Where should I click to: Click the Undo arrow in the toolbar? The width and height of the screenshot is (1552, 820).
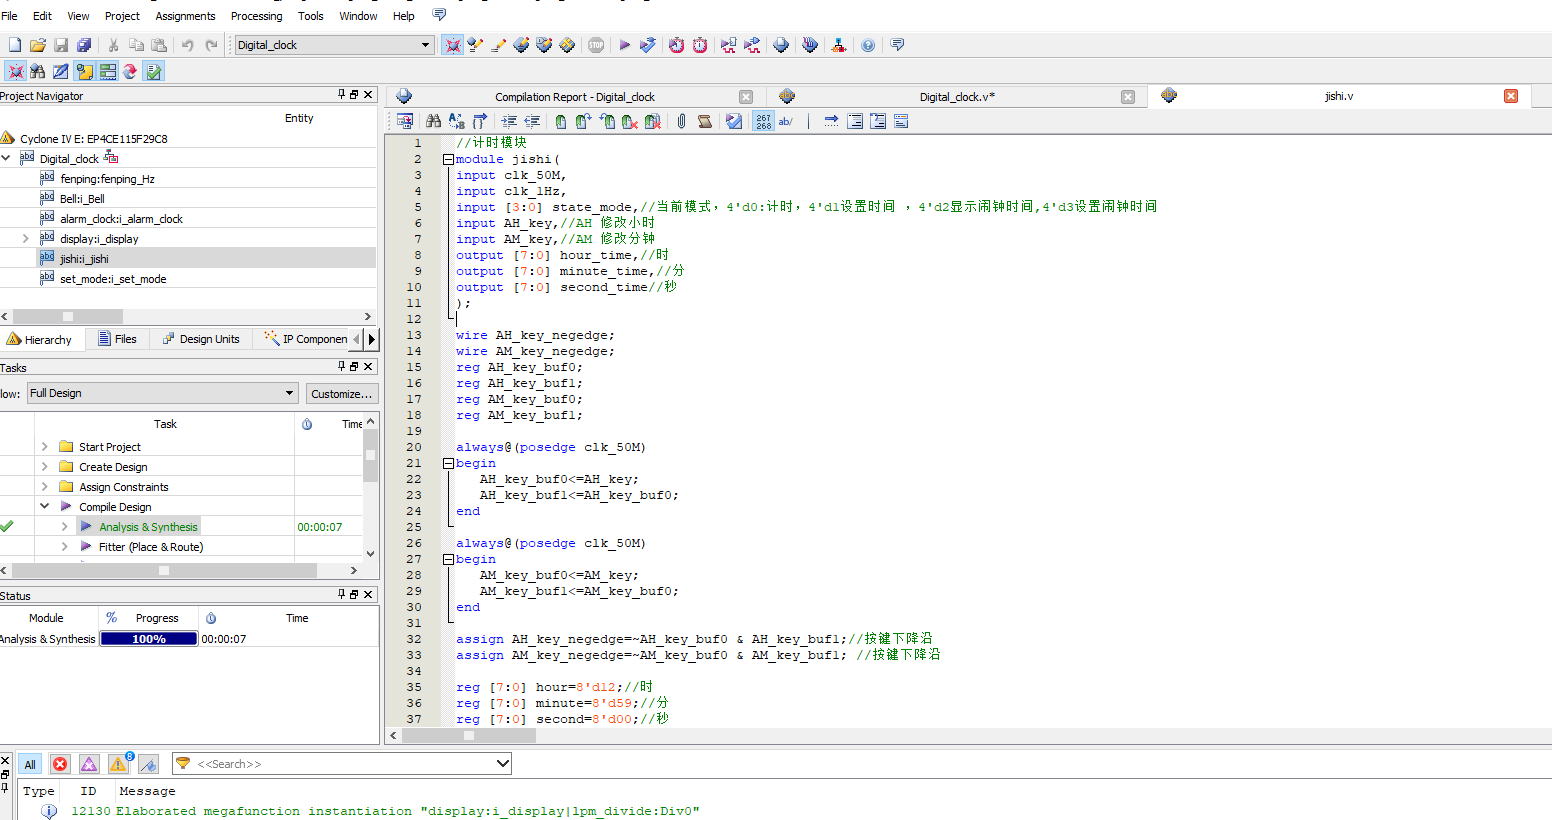tap(187, 45)
